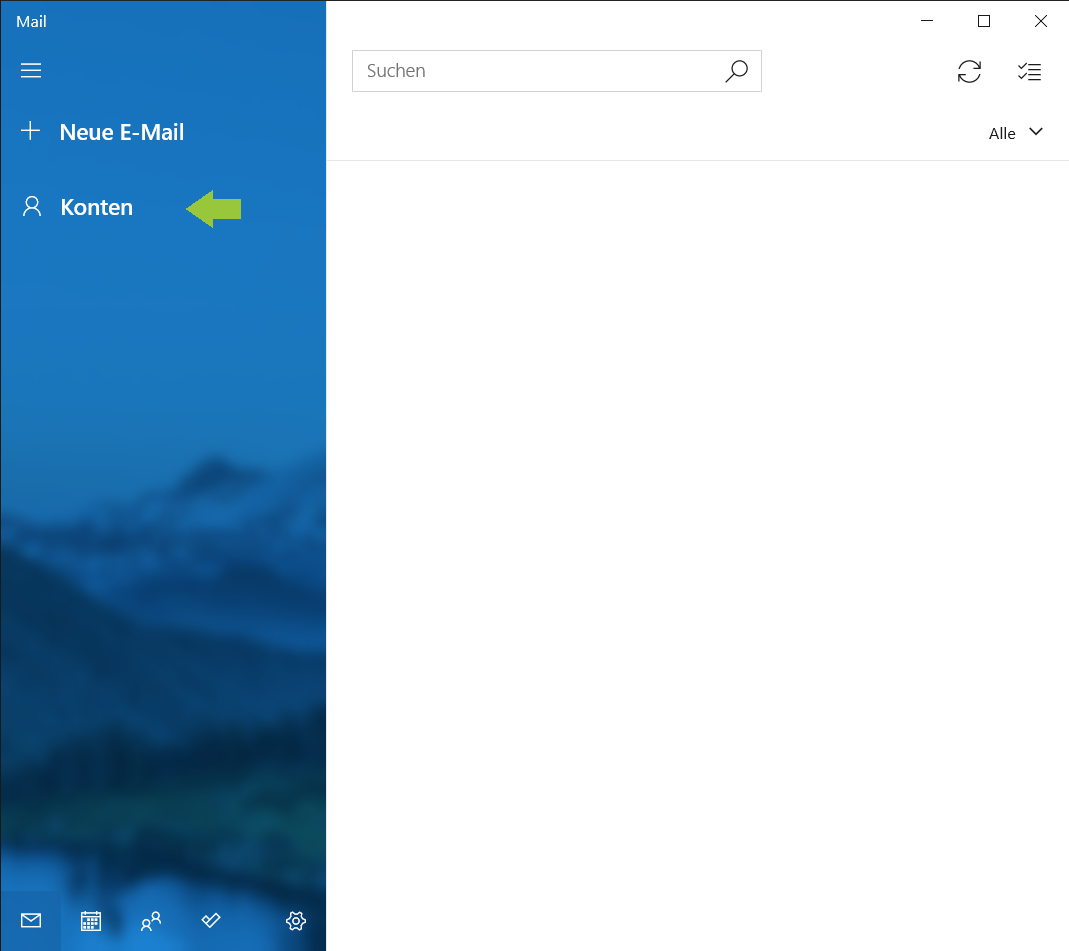This screenshot has width=1069, height=951.
Task: Minimize the Mail window
Action: click(927, 21)
